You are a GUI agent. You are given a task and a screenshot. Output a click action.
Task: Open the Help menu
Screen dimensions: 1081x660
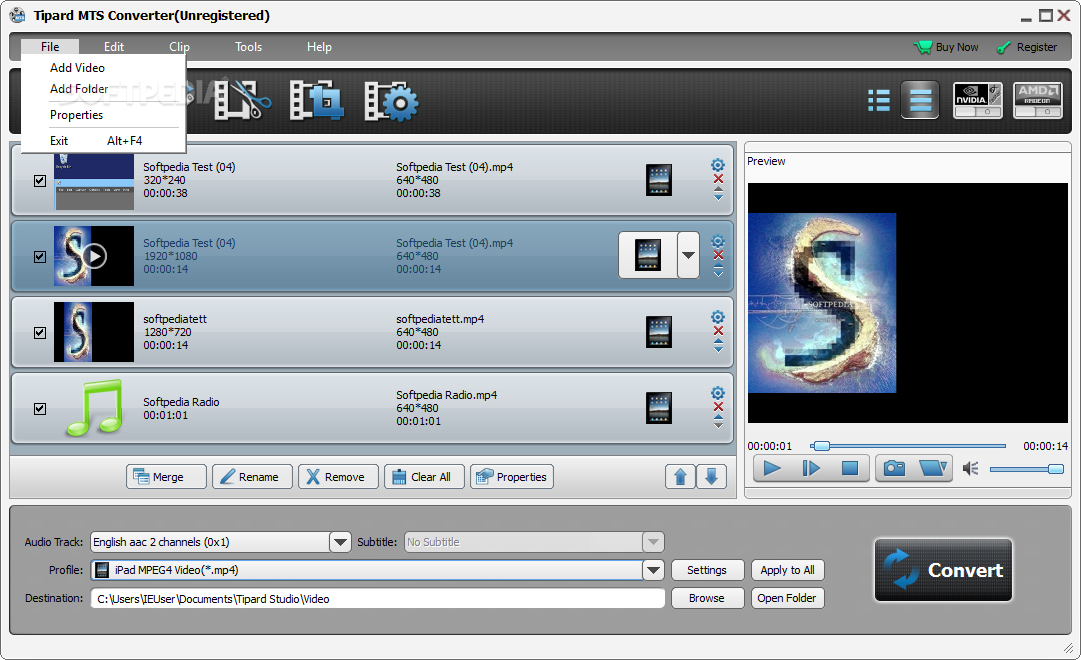(x=319, y=46)
